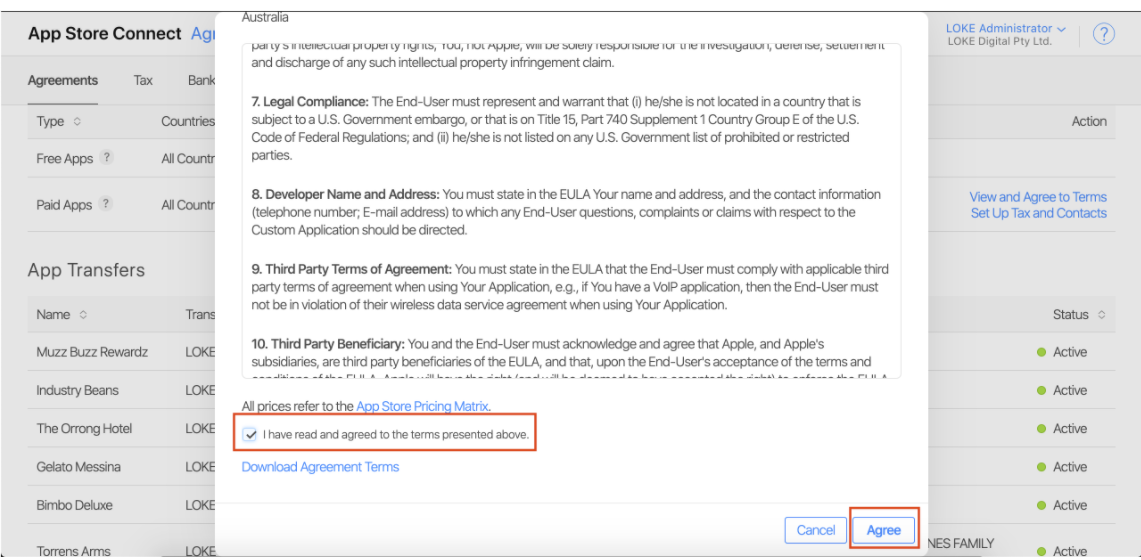The image size is (1141, 560).
Task: Click the Paid Apps info question icon
Action: (106, 204)
